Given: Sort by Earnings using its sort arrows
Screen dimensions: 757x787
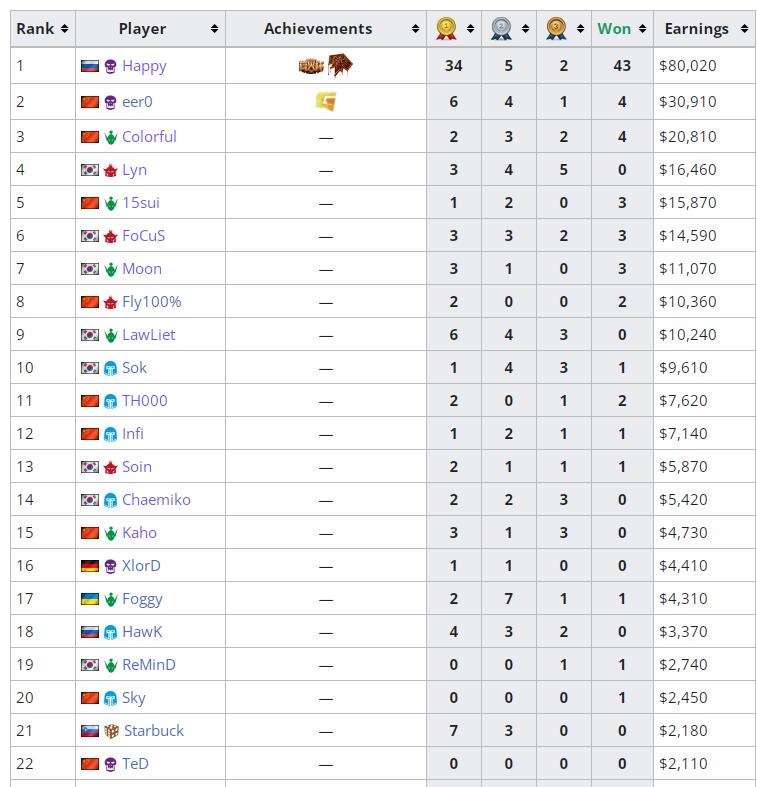Looking at the screenshot, I should click(744, 29).
